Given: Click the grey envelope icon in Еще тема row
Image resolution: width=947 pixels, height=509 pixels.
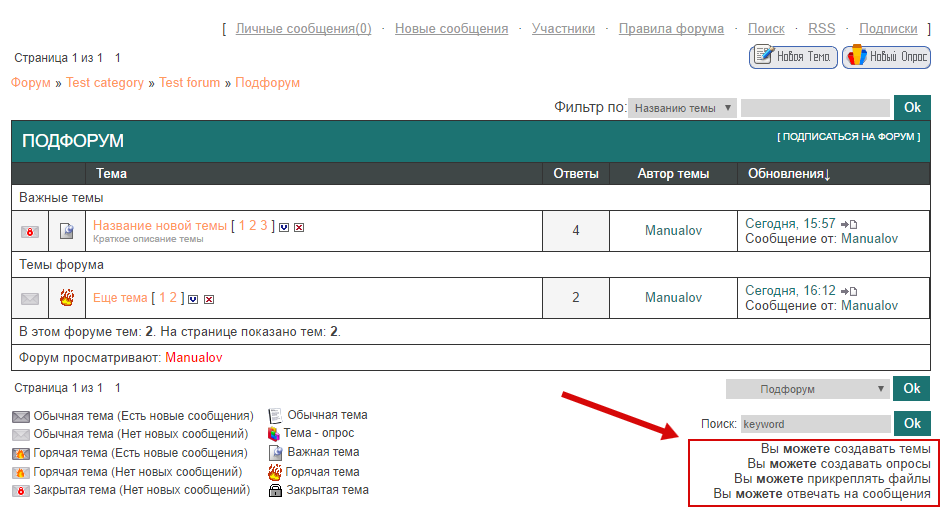Looking at the screenshot, I should pos(30,298).
